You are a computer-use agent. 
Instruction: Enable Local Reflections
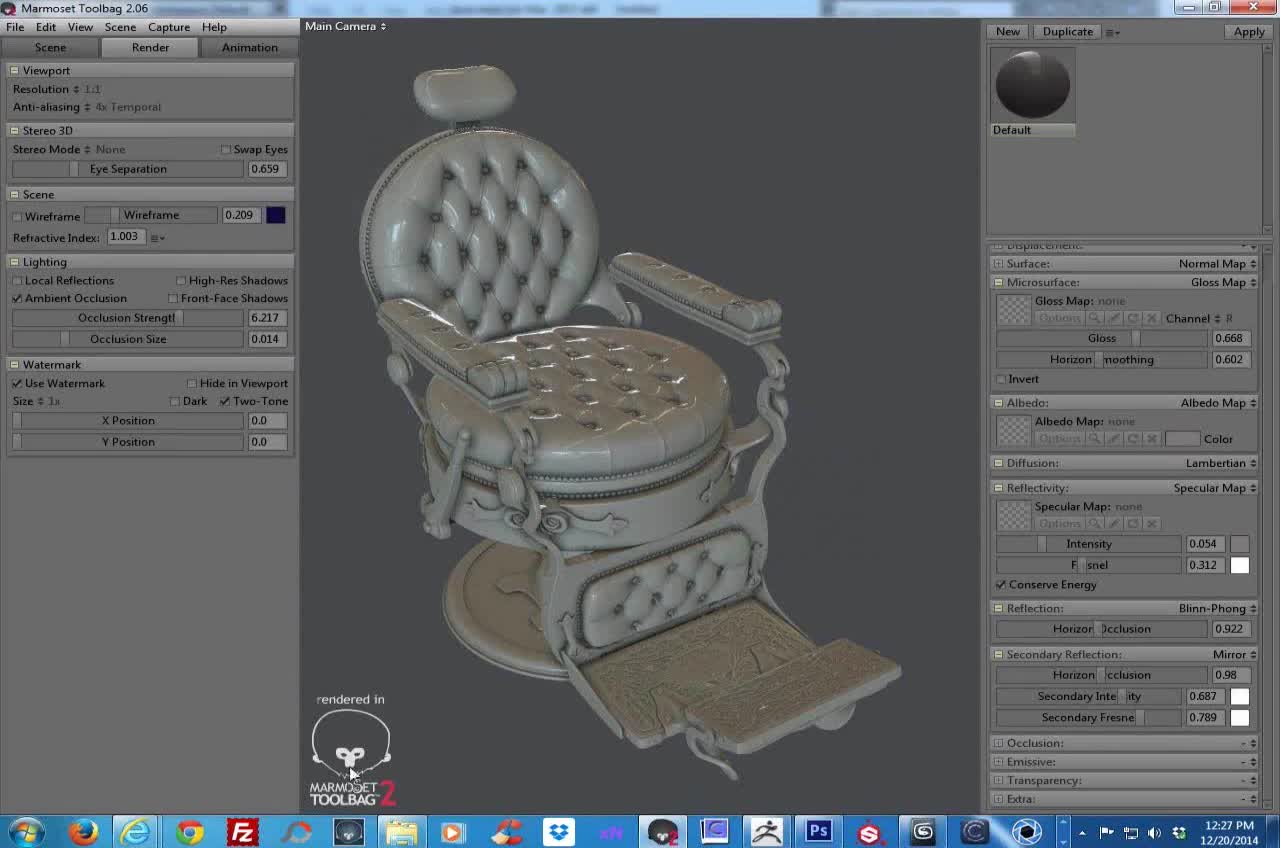(x=17, y=281)
